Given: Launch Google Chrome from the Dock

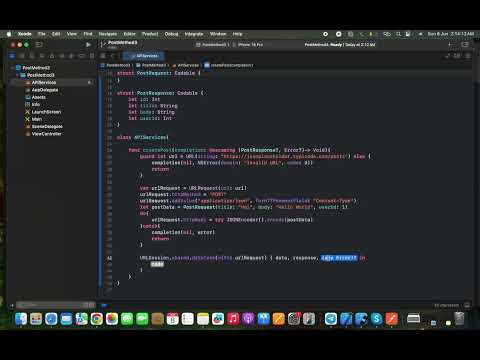Looking at the screenshot, I should click(x=97, y=319).
